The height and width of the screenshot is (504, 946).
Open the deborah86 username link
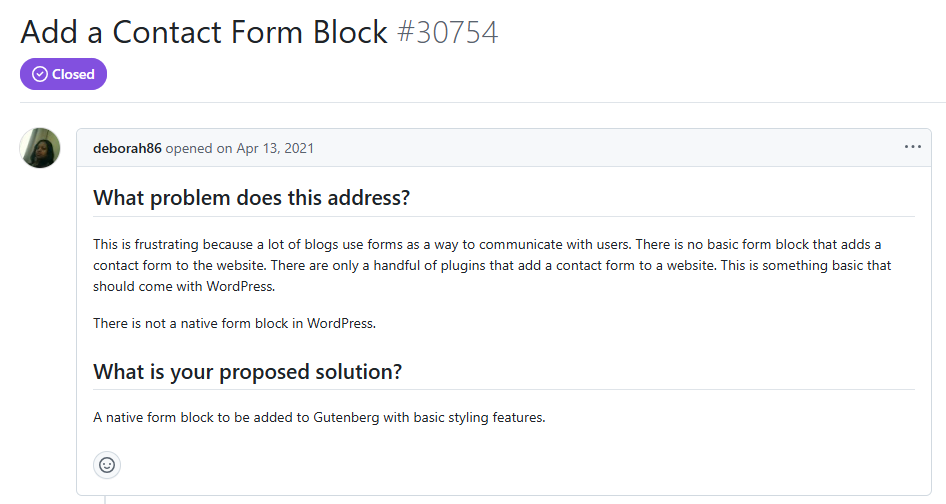(127, 148)
